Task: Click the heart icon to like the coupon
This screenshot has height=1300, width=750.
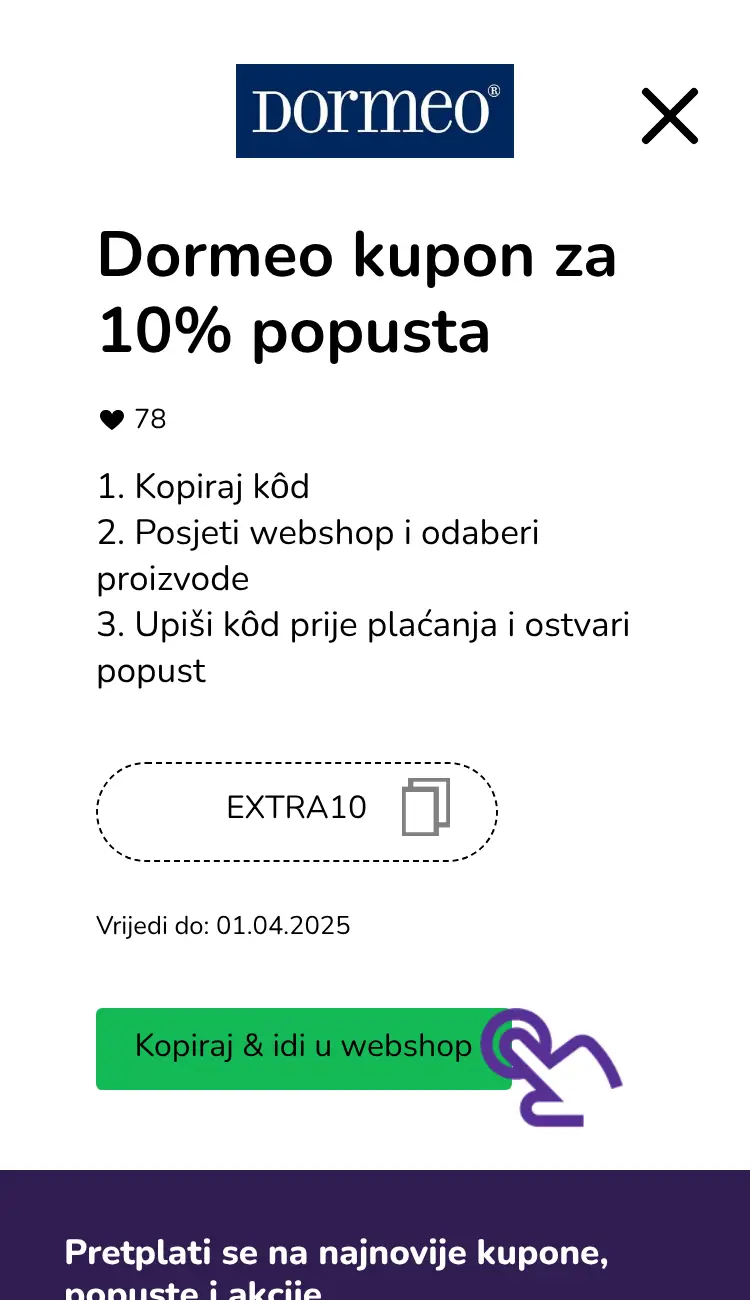Action: click(x=111, y=420)
